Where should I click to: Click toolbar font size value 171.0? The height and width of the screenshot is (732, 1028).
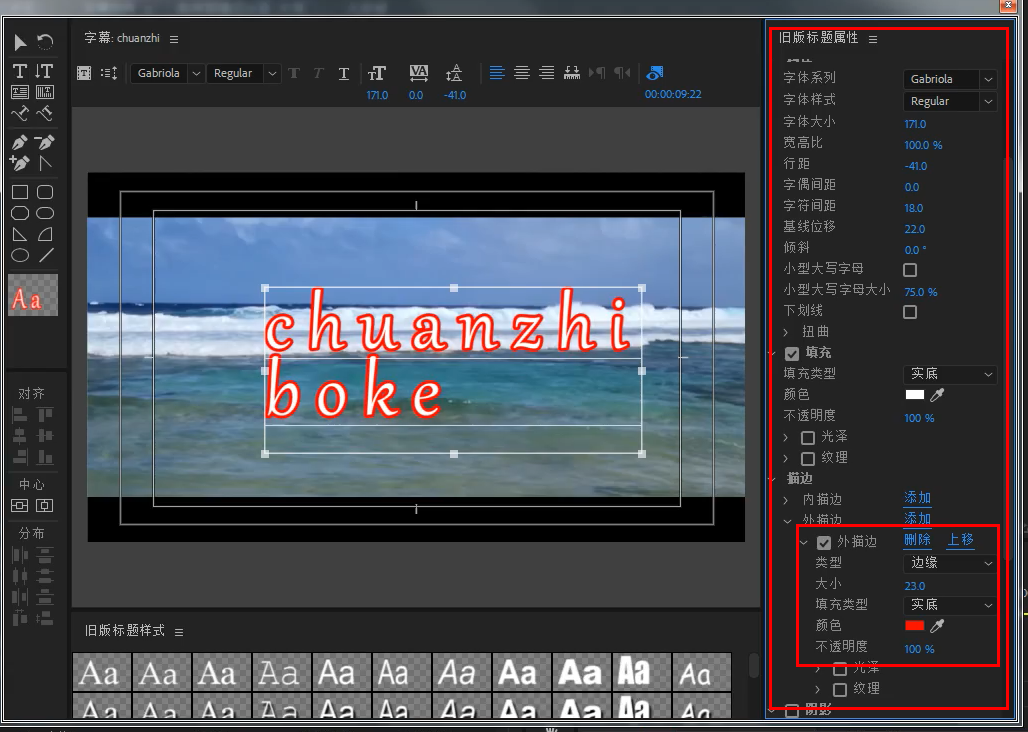[x=377, y=95]
